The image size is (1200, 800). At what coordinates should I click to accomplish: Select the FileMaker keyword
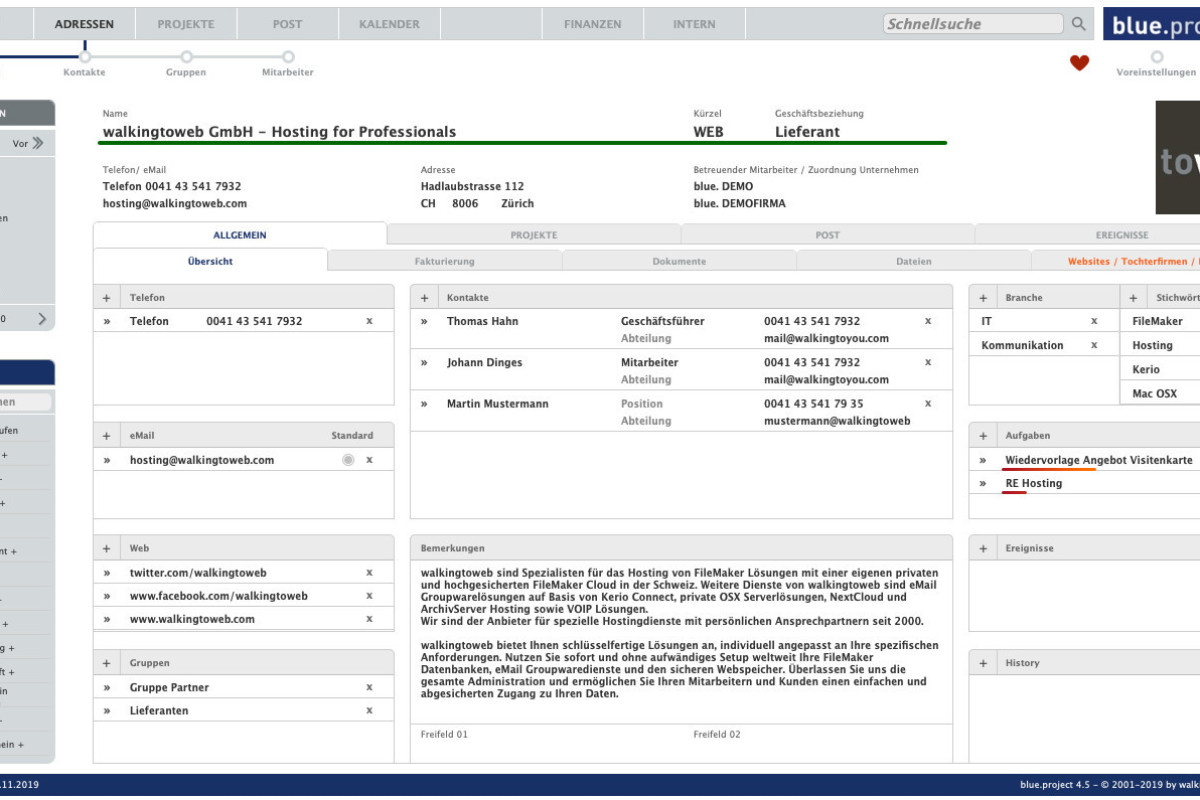(1158, 321)
